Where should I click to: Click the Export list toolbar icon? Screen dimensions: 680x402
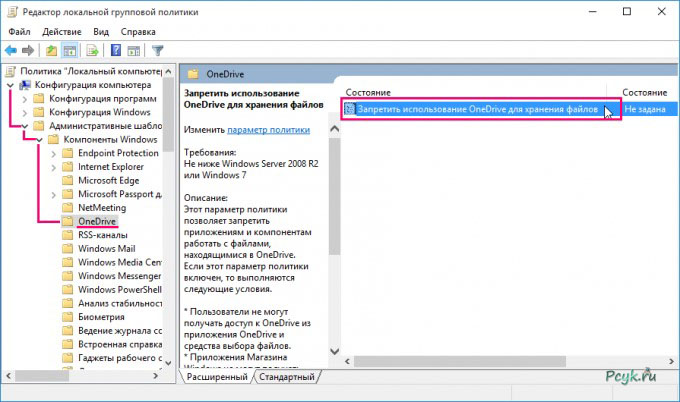[94, 49]
